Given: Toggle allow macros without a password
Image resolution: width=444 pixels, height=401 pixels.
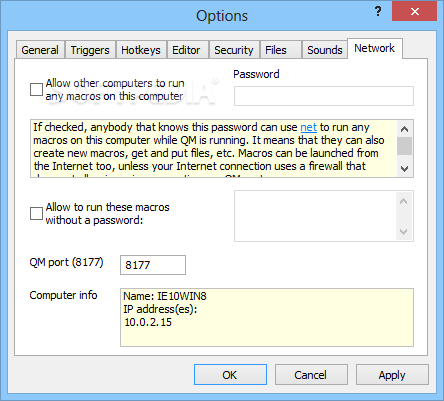Looking at the screenshot, I should (36, 213).
